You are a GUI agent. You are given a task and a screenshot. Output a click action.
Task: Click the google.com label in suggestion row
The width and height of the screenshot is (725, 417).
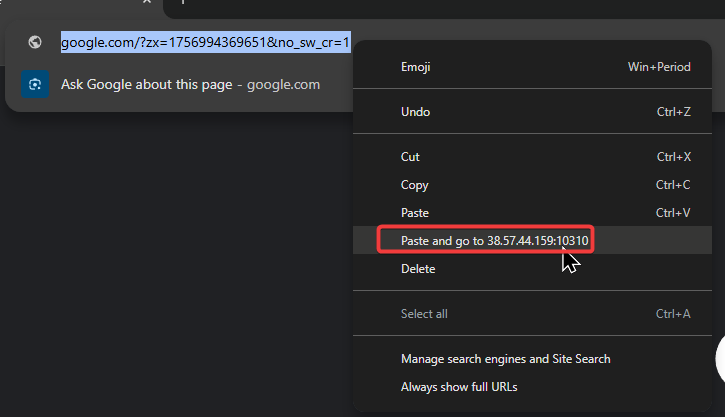click(283, 85)
